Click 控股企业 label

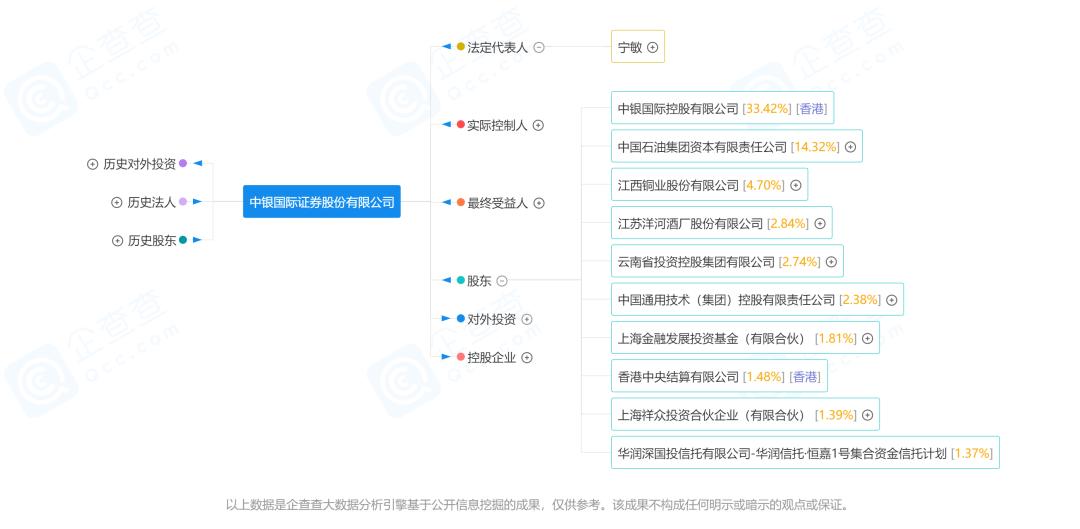(x=492, y=357)
